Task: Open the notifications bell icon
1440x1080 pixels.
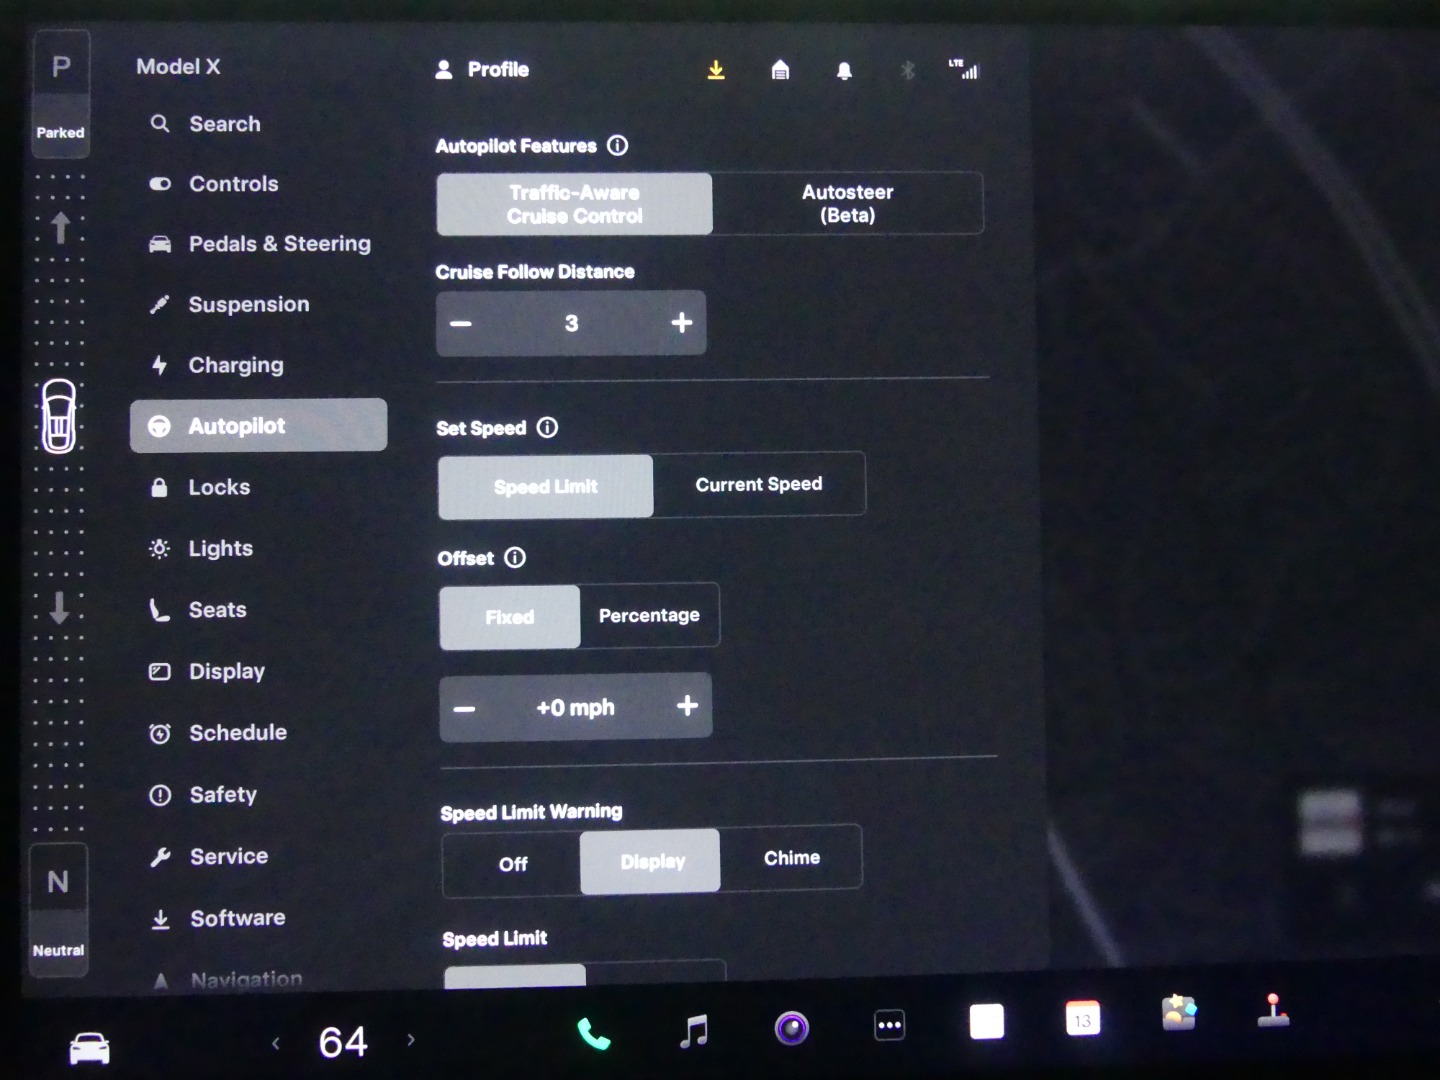Action: [844, 71]
